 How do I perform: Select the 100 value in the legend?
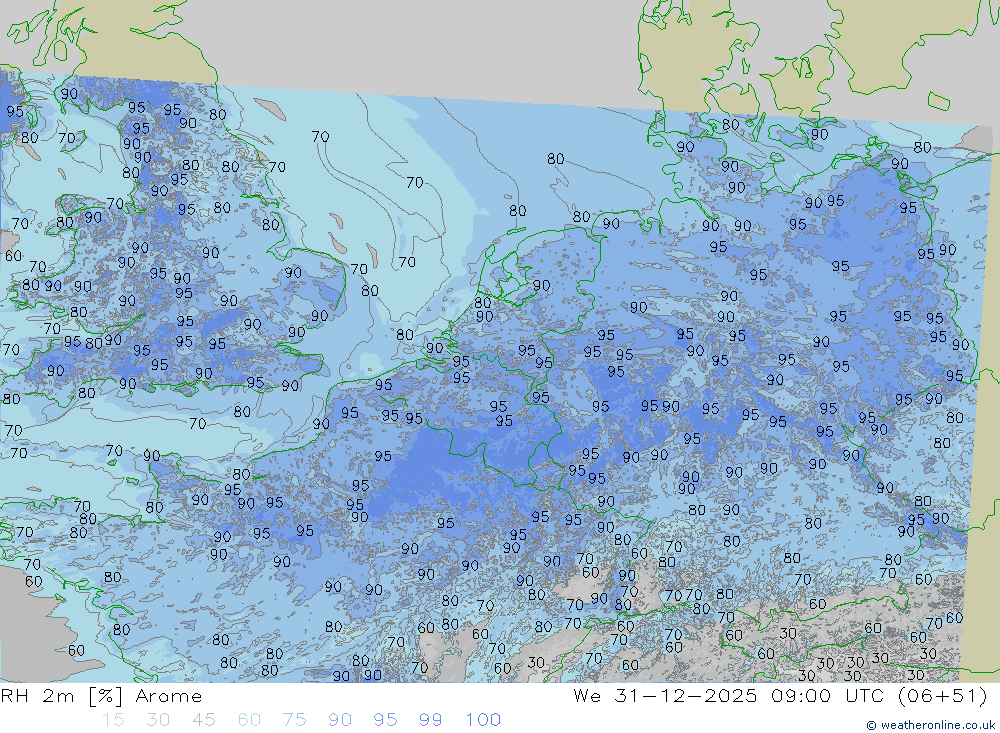483,720
